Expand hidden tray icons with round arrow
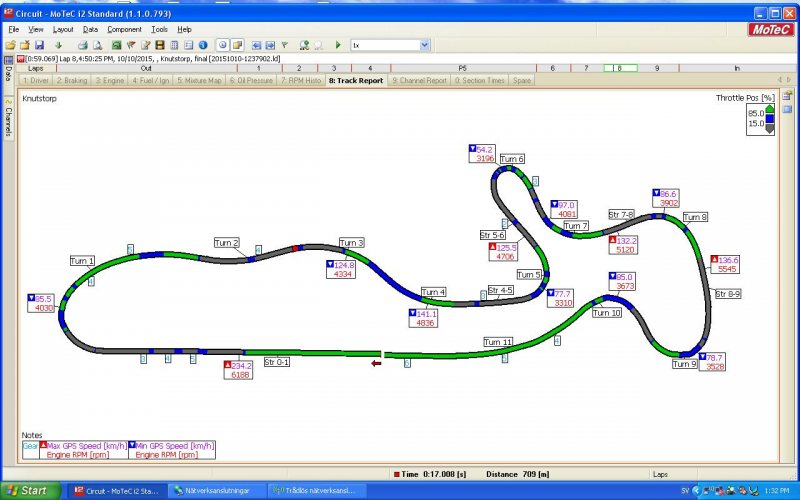Image resolution: width=800 pixels, height=500 pixels. pos(696,491)
